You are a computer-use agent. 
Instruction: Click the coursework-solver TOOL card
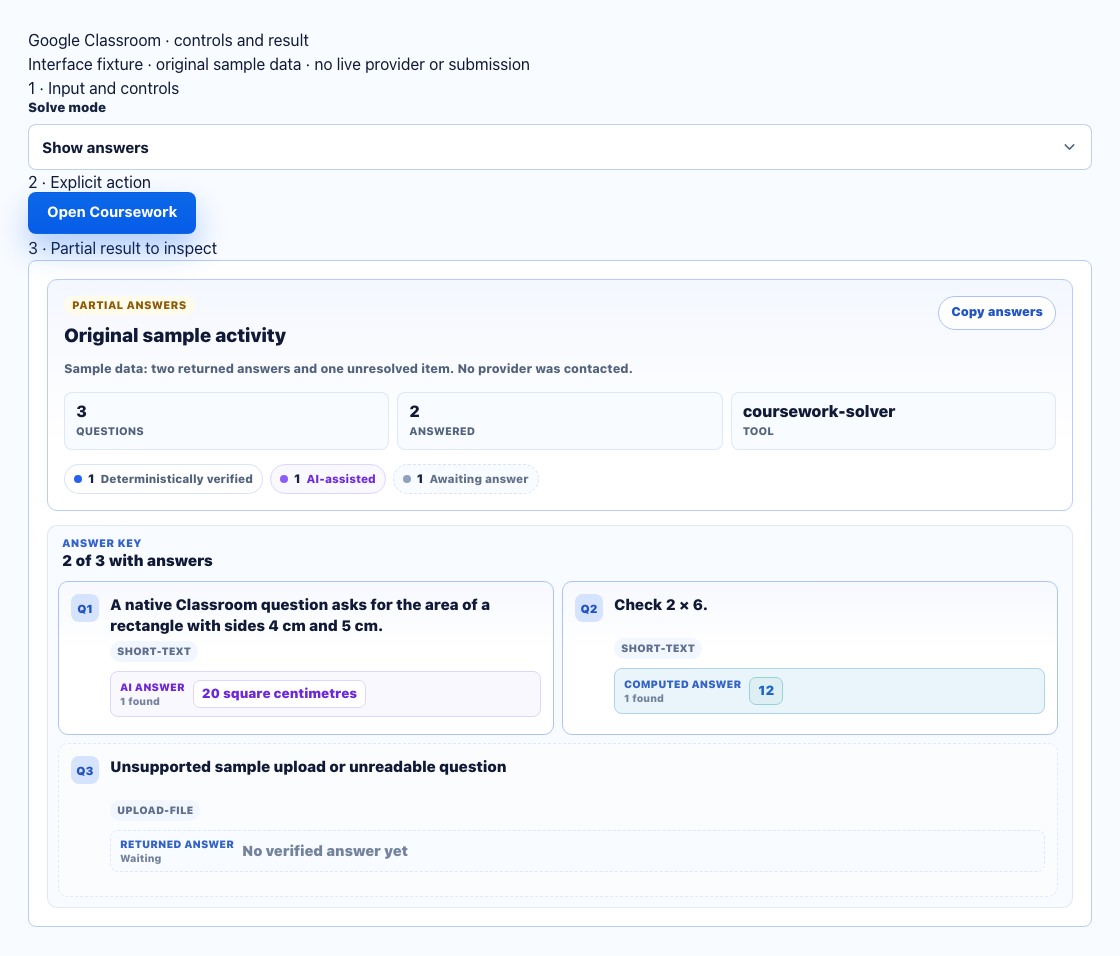(x=893, y=421)
